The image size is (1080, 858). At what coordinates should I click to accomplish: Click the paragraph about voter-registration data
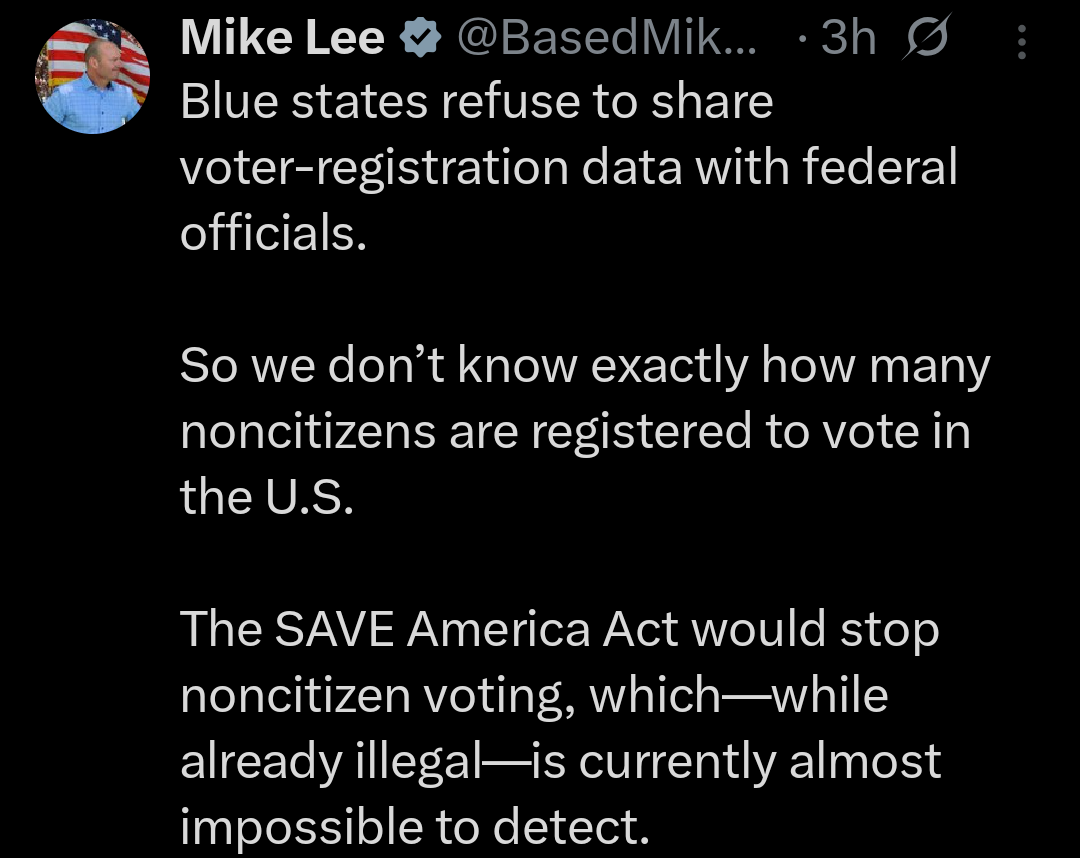tap(568, 165)
